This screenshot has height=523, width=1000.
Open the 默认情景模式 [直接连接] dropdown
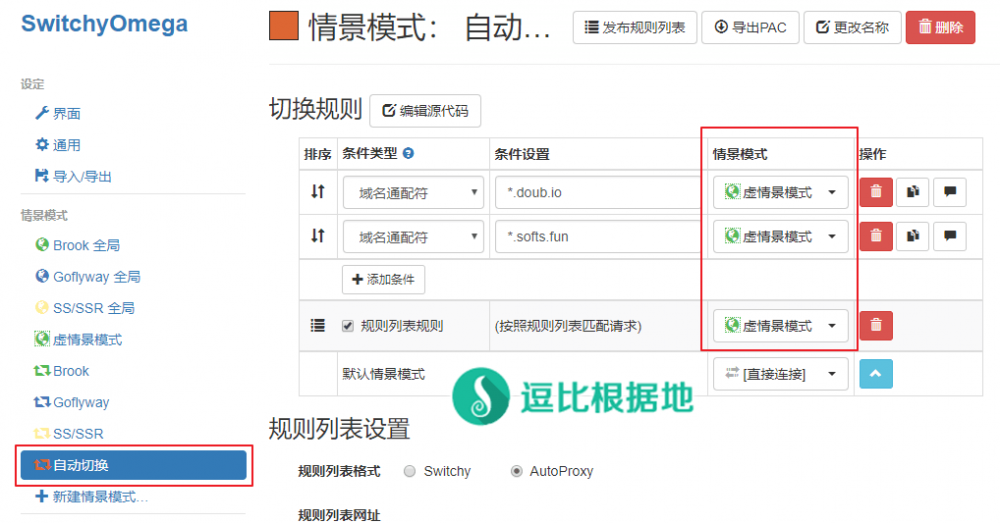click(x=780, y=374)
